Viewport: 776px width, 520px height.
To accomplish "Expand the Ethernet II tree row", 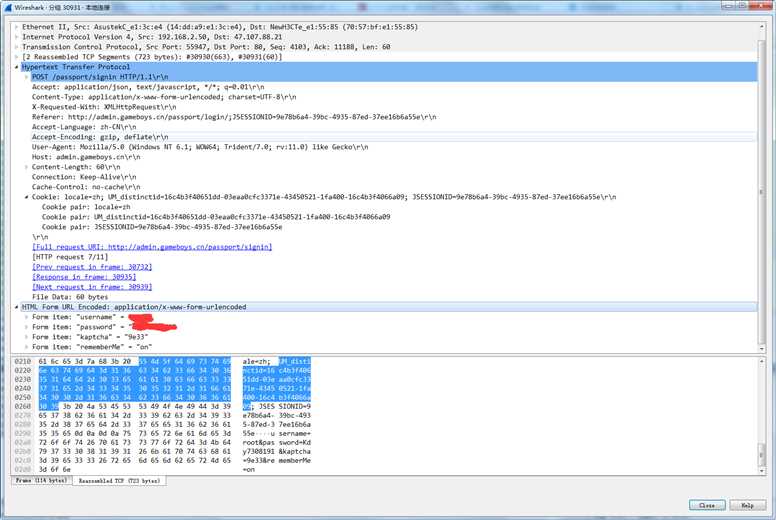I will click(16, 27).
